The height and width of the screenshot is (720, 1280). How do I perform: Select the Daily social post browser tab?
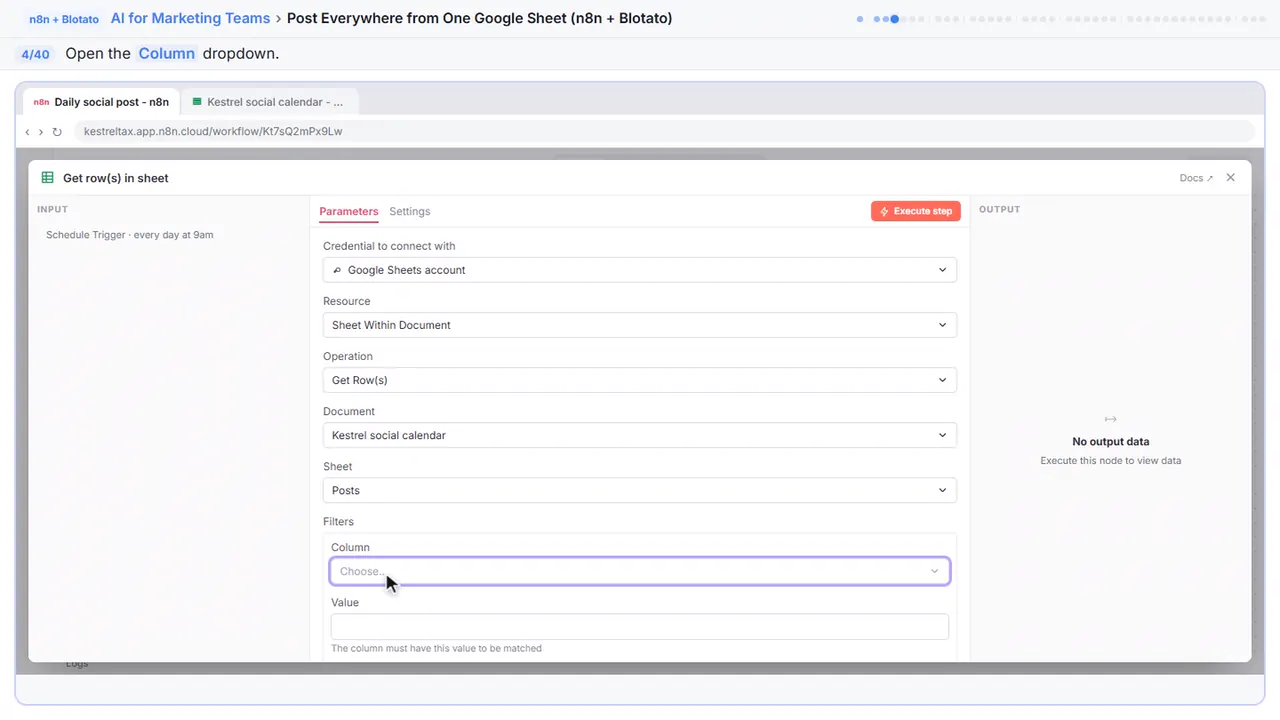click(x=101, y=102)
